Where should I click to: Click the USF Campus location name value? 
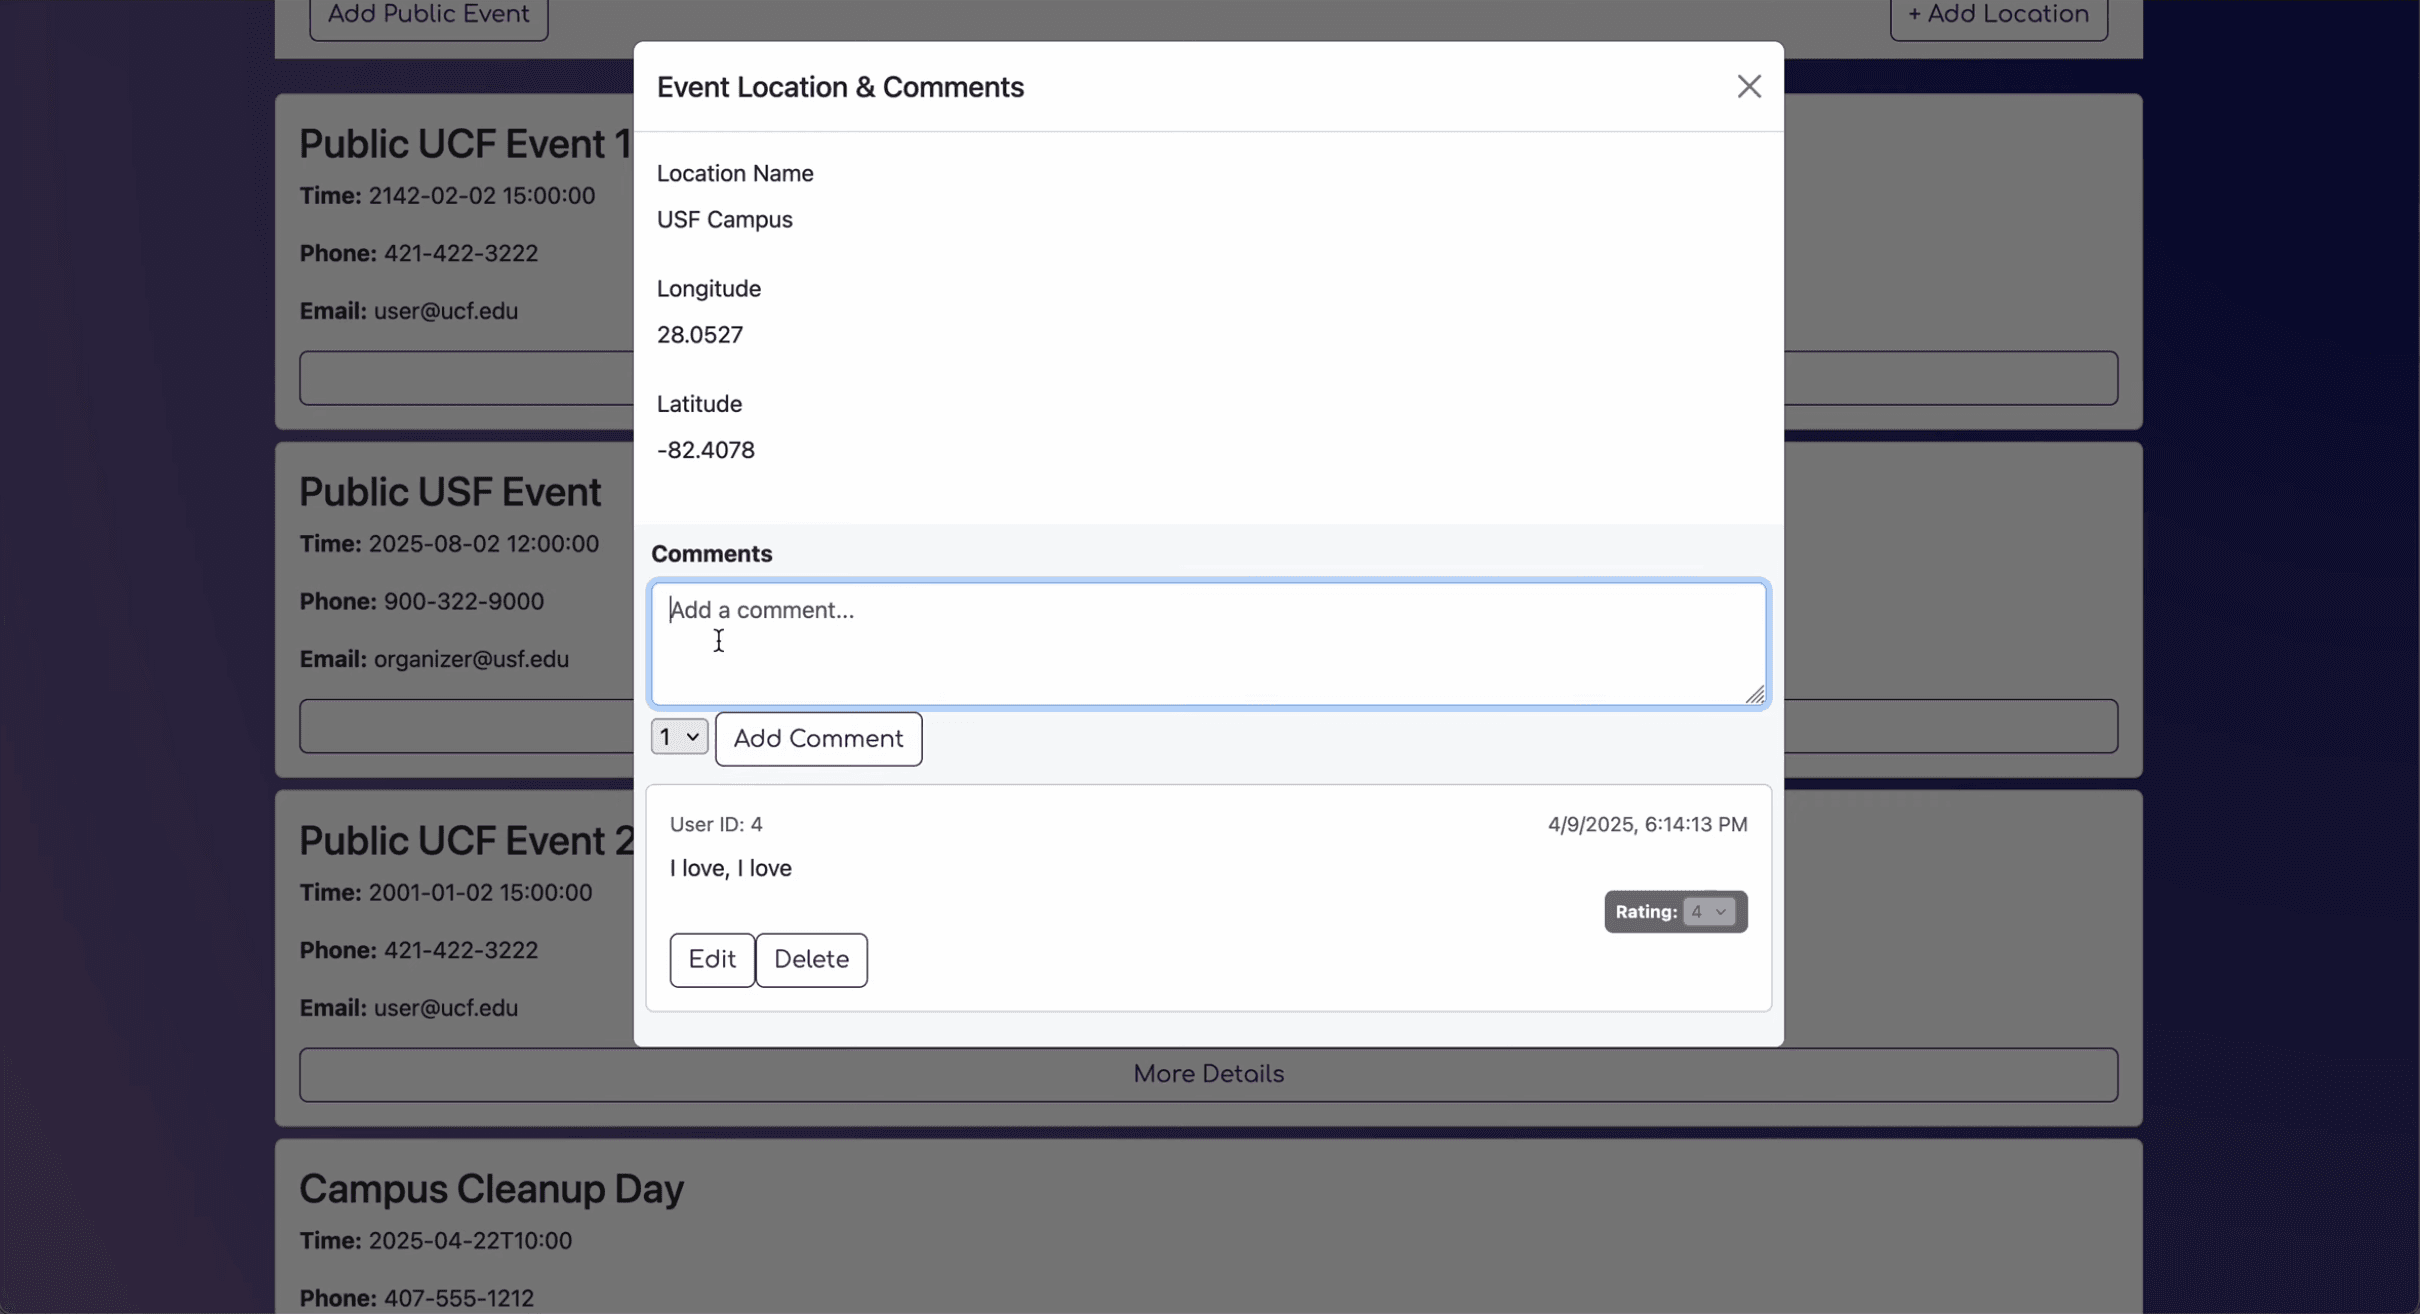724,220
